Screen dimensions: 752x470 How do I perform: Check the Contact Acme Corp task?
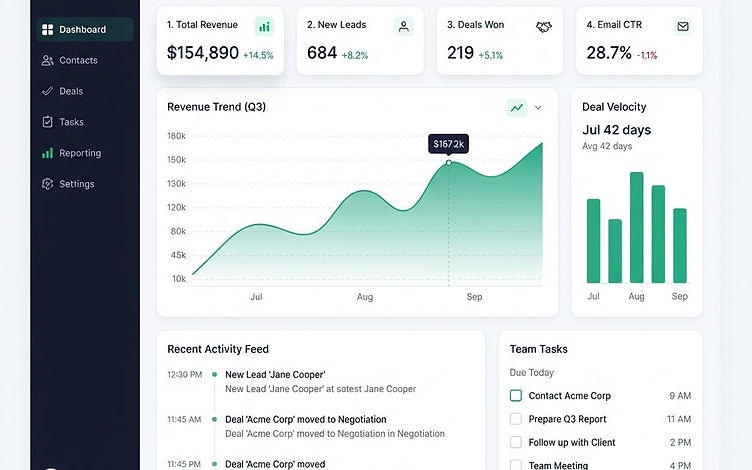click(x=516, y=396)
